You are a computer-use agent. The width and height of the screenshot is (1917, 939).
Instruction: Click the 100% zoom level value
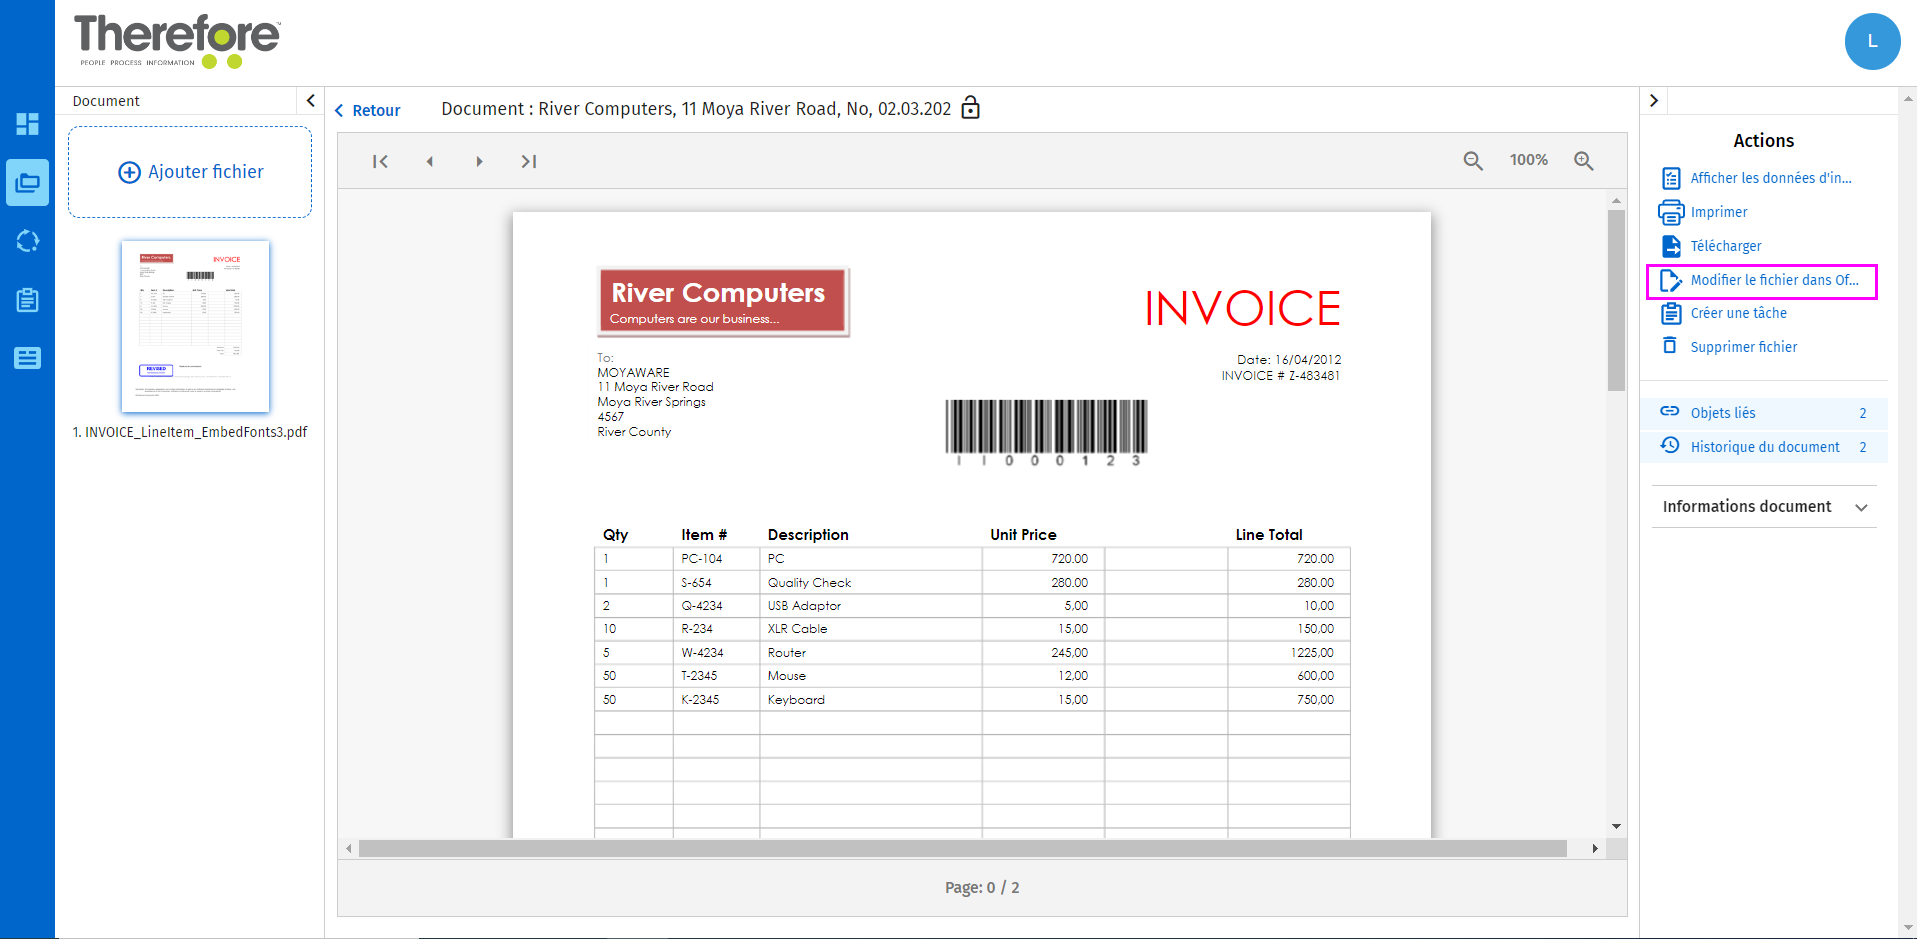pos(1529,160)
